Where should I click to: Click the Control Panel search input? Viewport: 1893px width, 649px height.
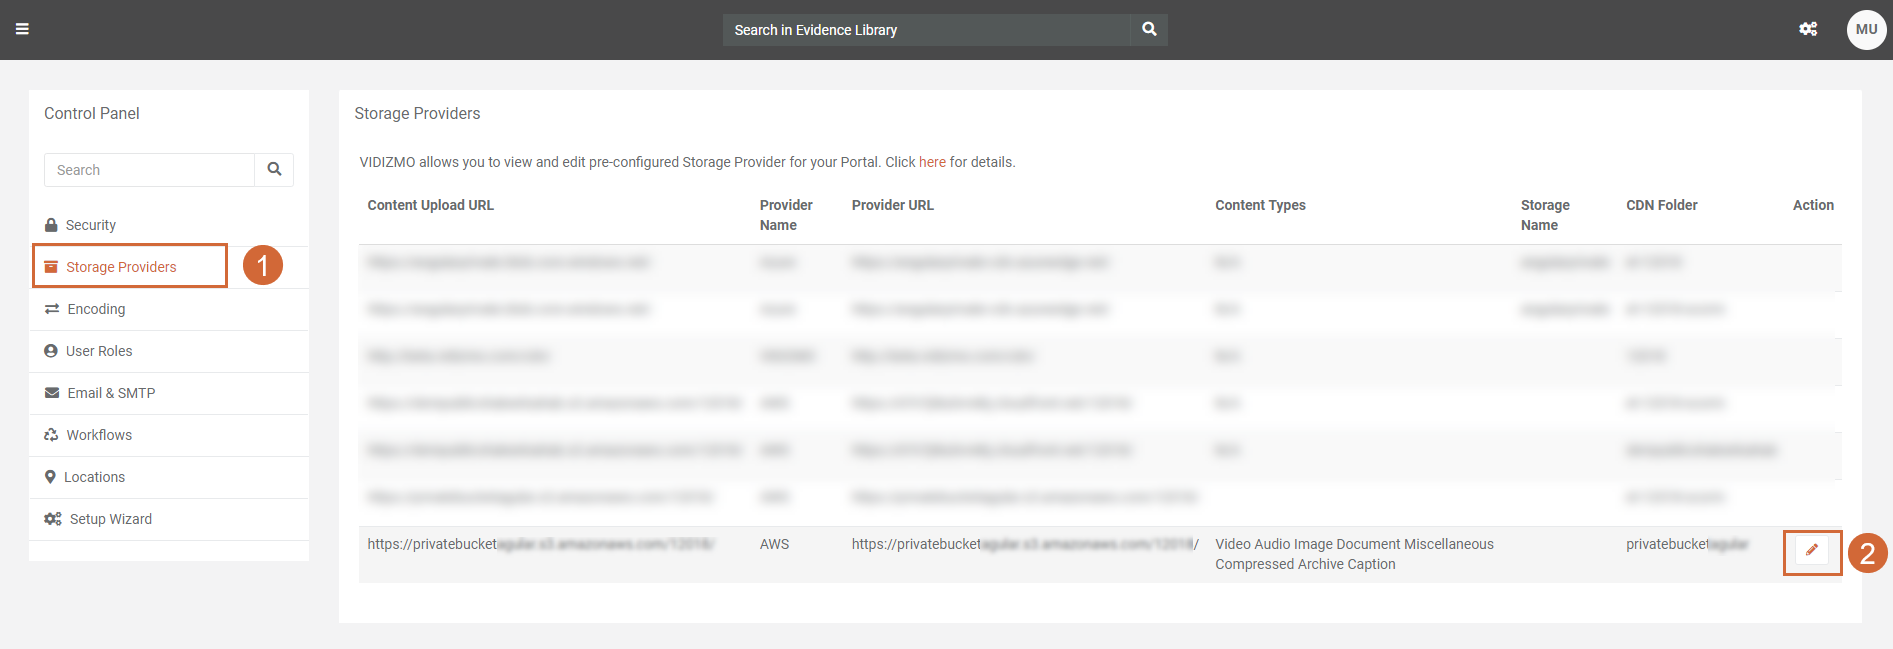click(150, 170)
